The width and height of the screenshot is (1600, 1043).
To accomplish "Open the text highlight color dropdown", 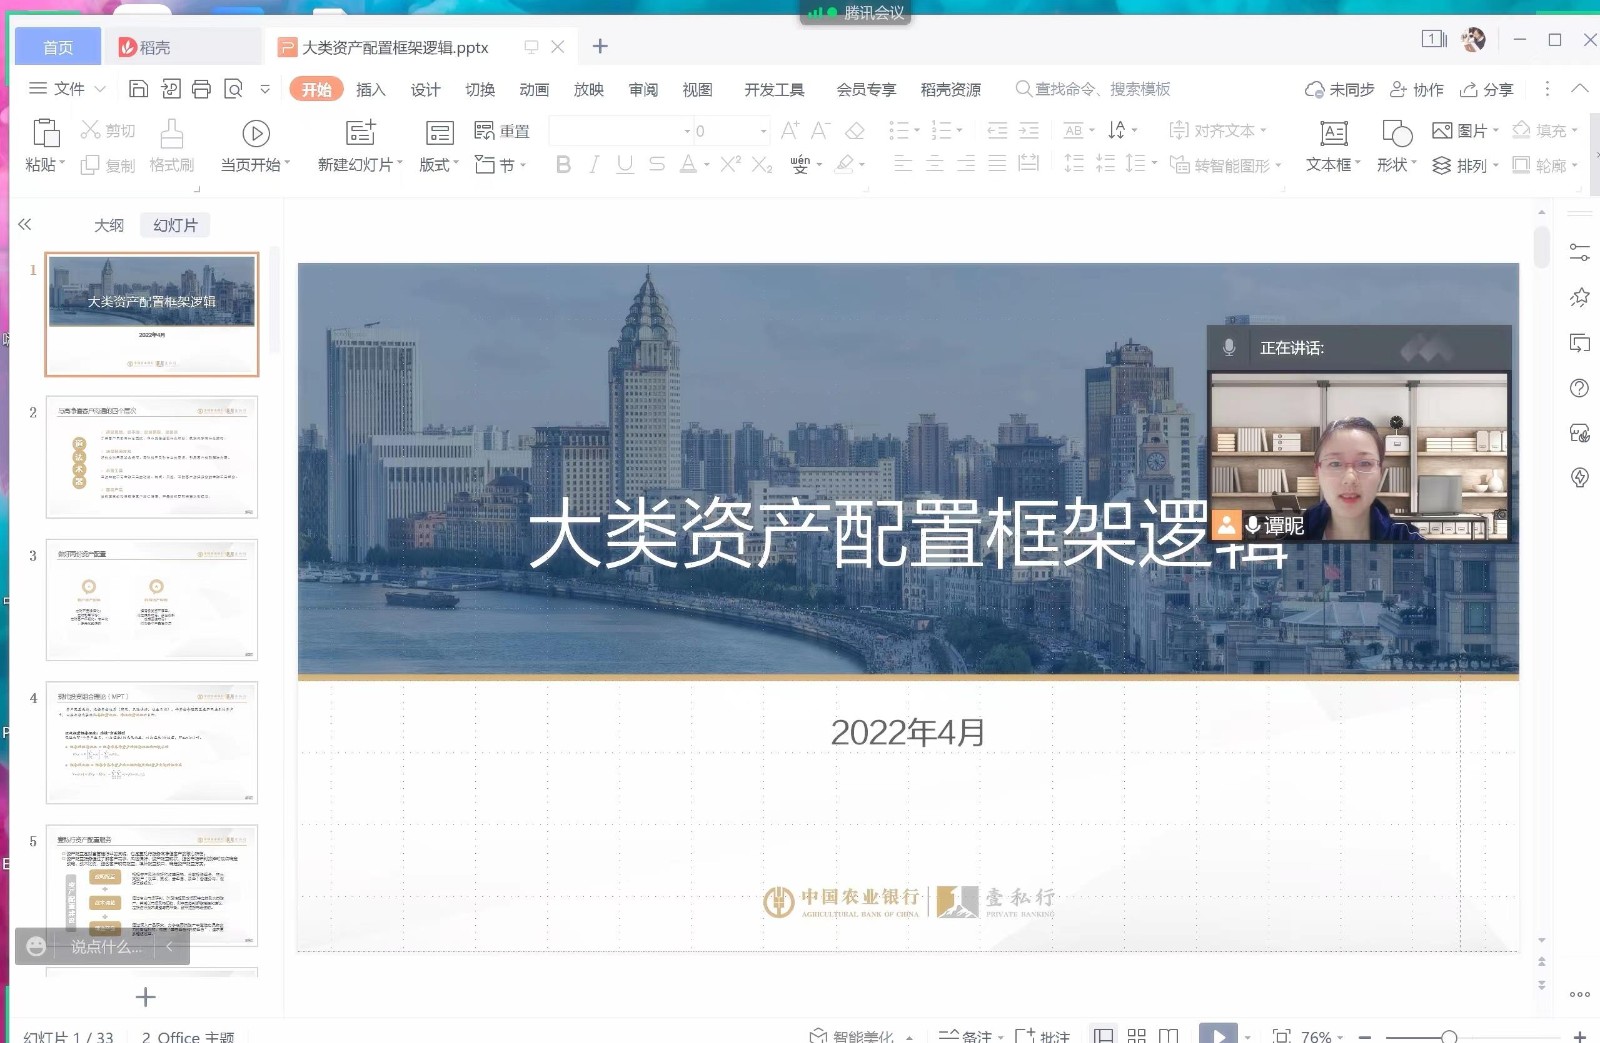I will pyautogui.click(x=862, y=165).
